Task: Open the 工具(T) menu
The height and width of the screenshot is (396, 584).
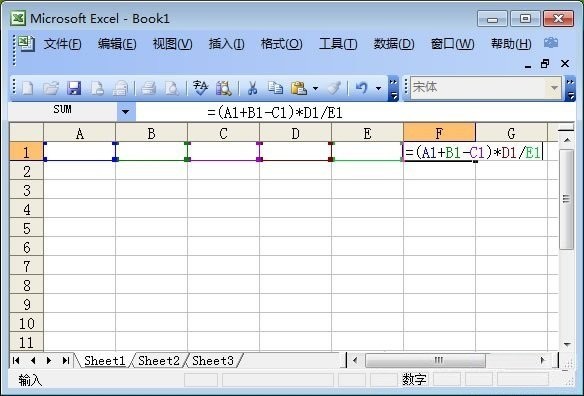Action: click(x=338, y=44)
